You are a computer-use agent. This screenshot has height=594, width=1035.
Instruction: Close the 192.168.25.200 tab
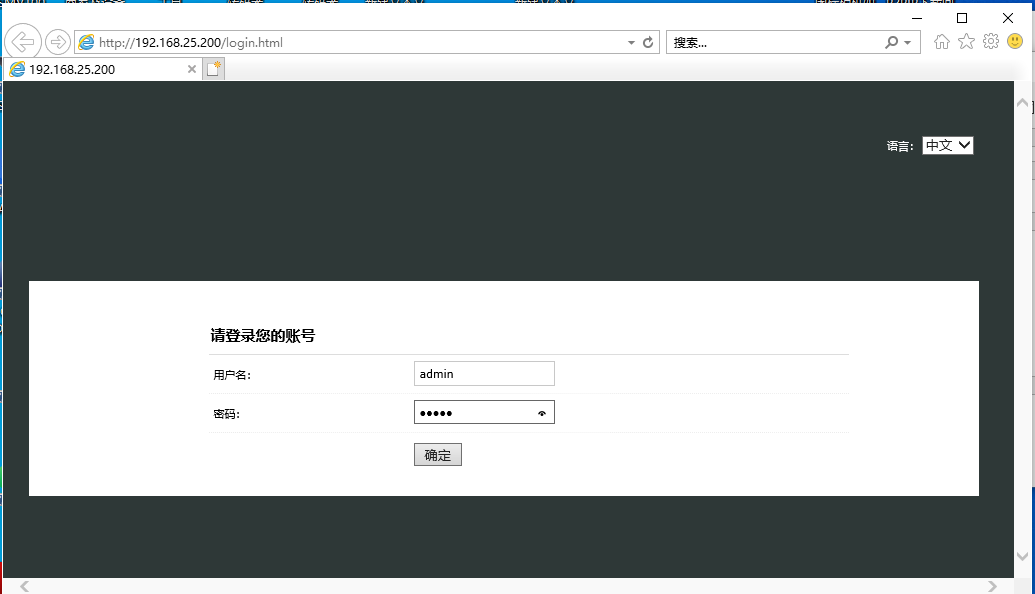point(190,69)
